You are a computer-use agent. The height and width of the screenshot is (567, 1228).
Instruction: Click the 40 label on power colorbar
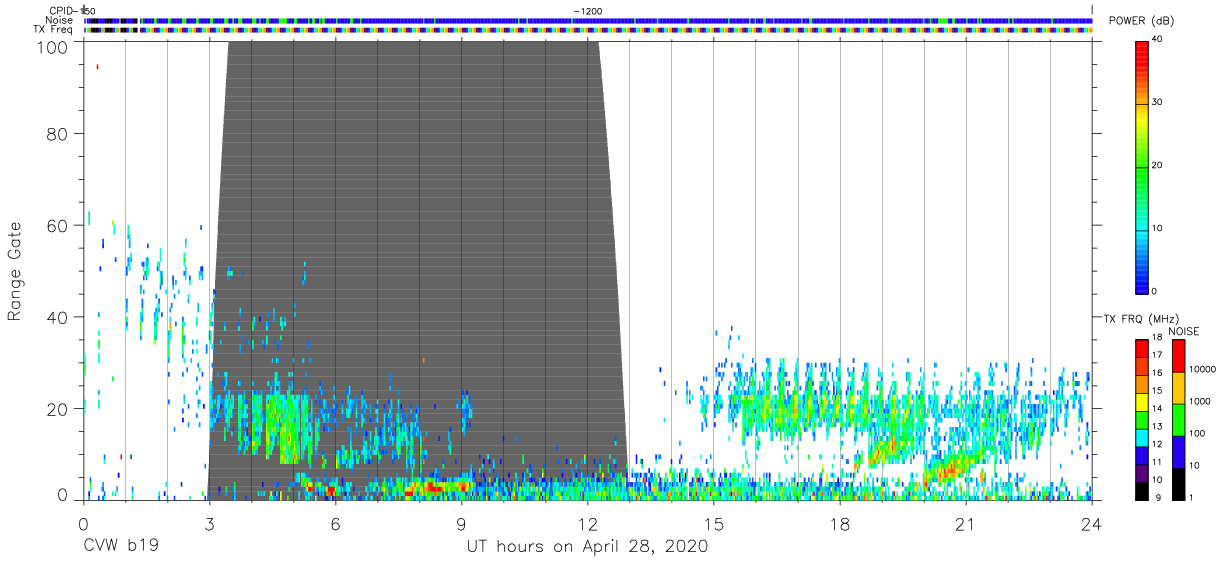1157,41
